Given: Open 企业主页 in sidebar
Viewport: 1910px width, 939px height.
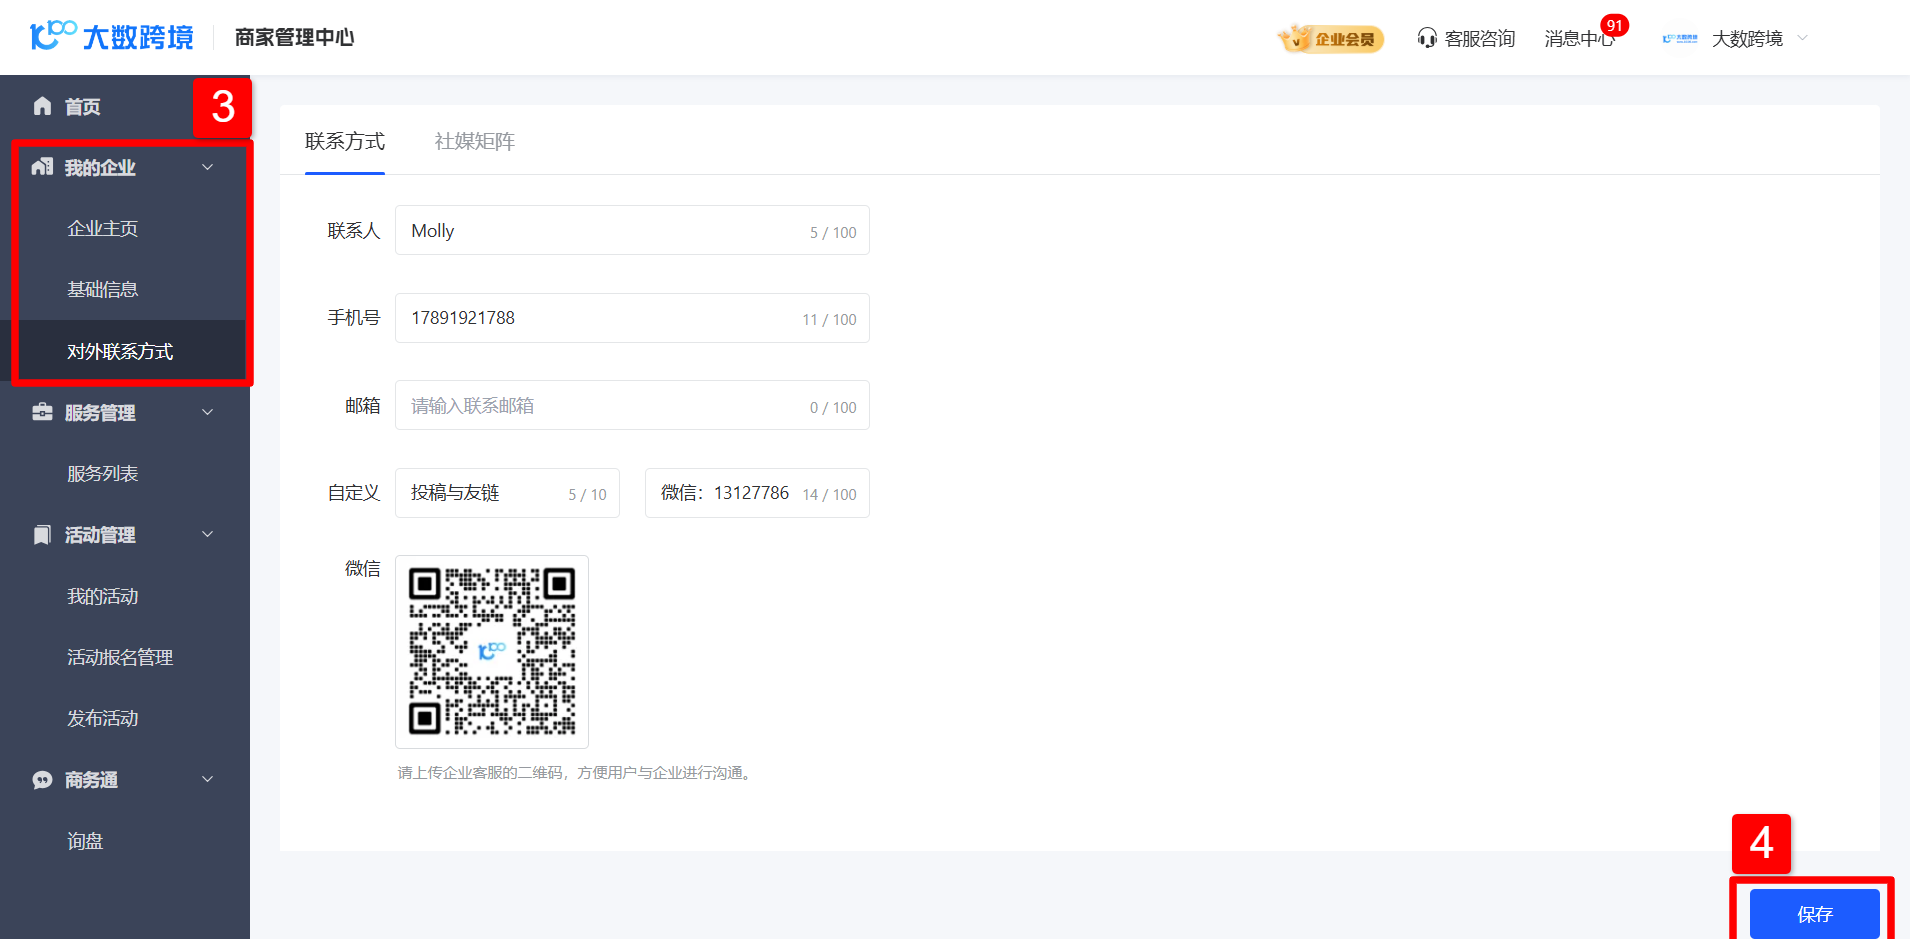Looking at the screenshot, I should click(x=102, y=228).
